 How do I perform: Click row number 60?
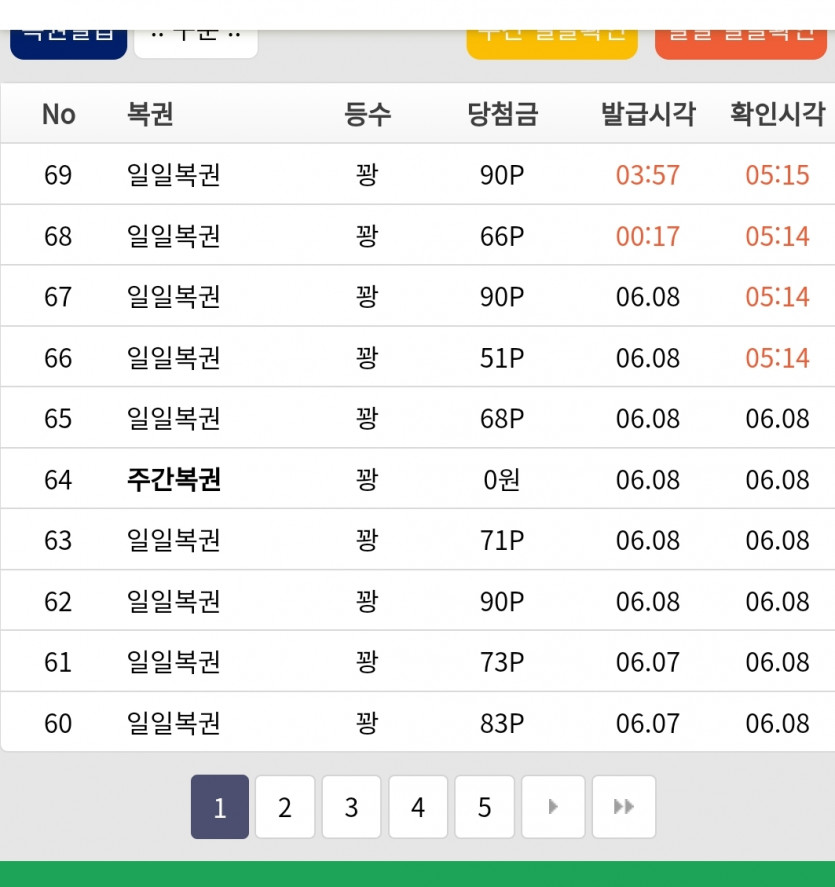(x=58, y=724)
